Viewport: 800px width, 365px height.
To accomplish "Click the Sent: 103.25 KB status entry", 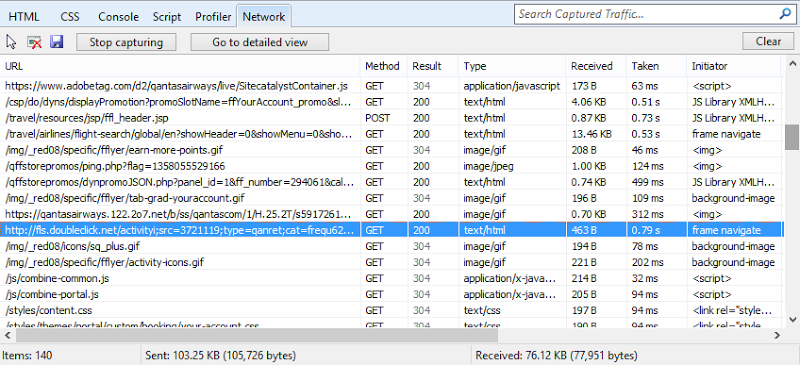I will coord(220,355).
